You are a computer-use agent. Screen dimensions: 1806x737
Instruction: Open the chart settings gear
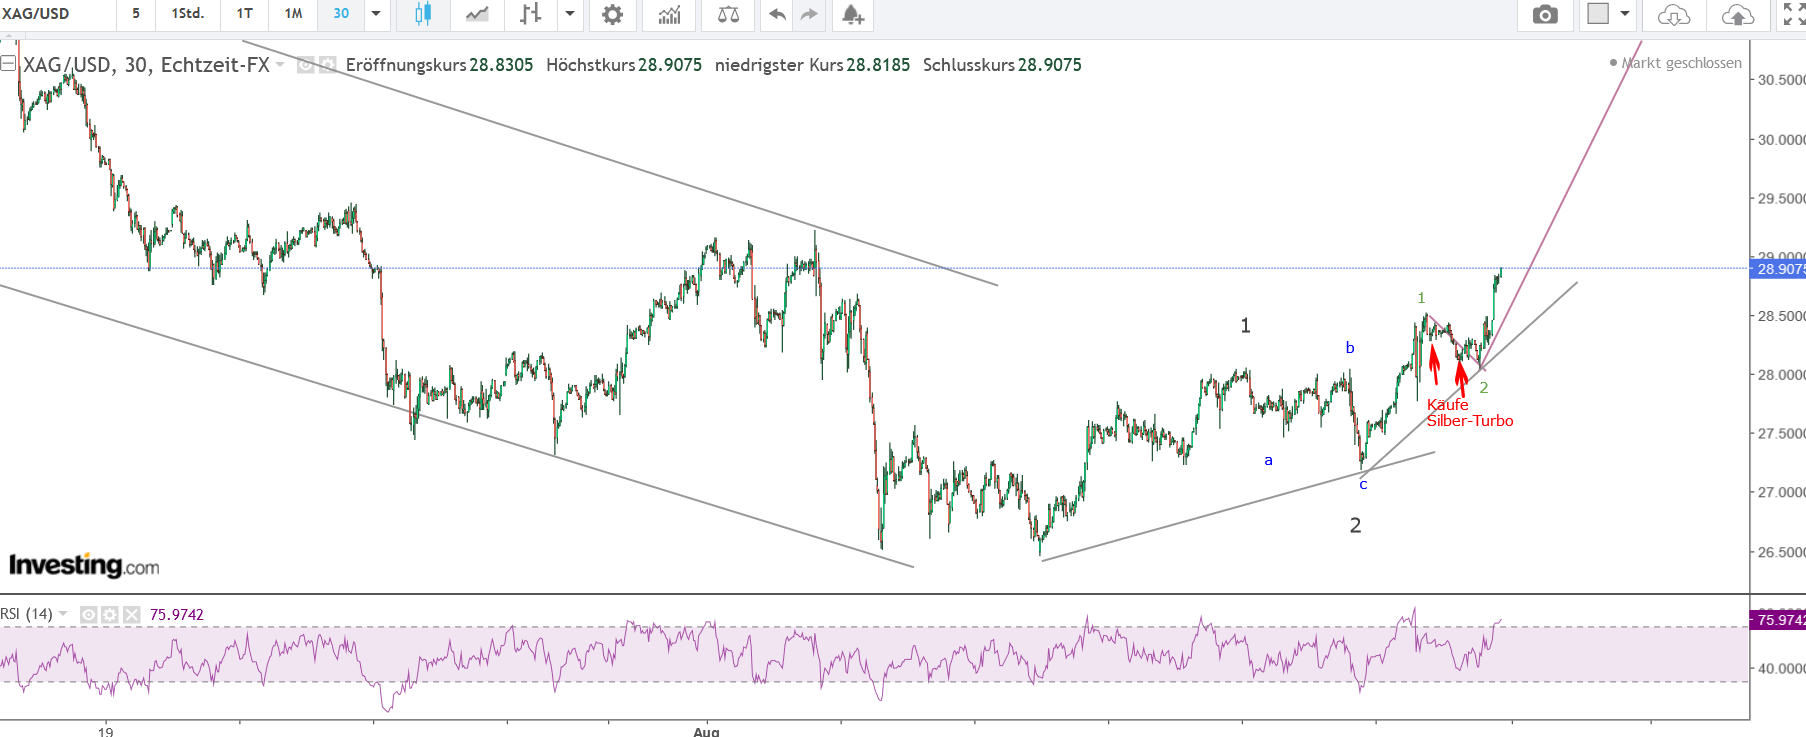(612, 14)
